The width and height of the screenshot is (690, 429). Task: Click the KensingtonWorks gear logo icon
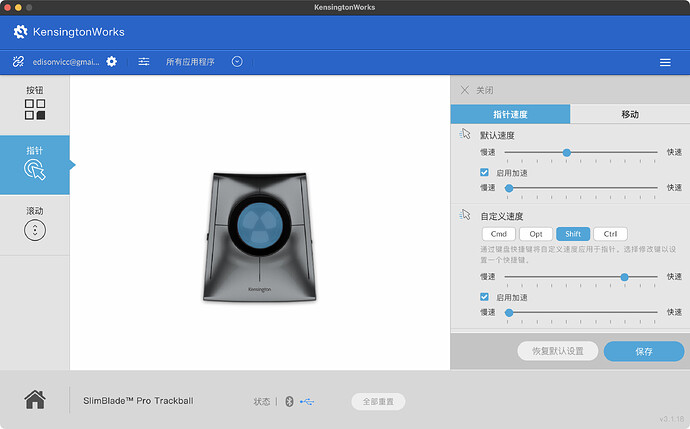click(20, 32)
